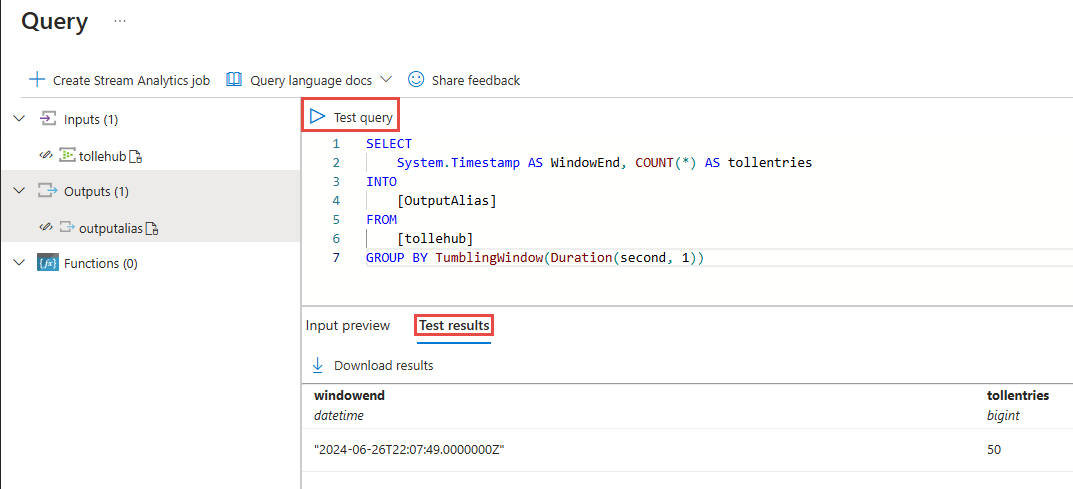Image resolution: width=1073 pixels, height=489 pixels.
Task: Click the Share feedback smiley icon
Action: 416,80
